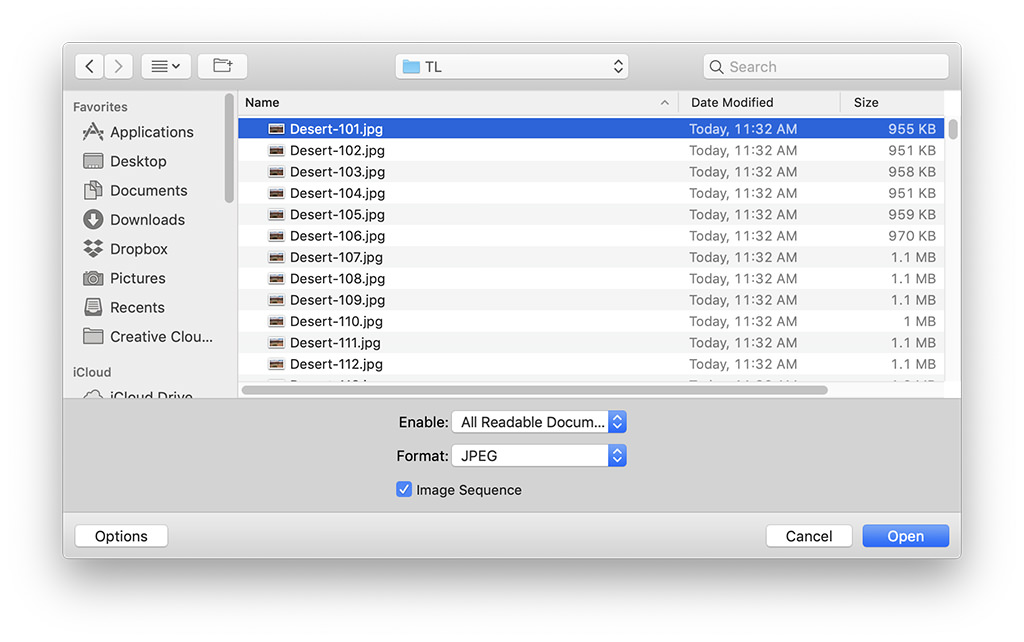This screenshot has height=642, width=1024.
Task: Select file Desert-107.jpg
Action: pyautogui.click(x=591, y=257)
